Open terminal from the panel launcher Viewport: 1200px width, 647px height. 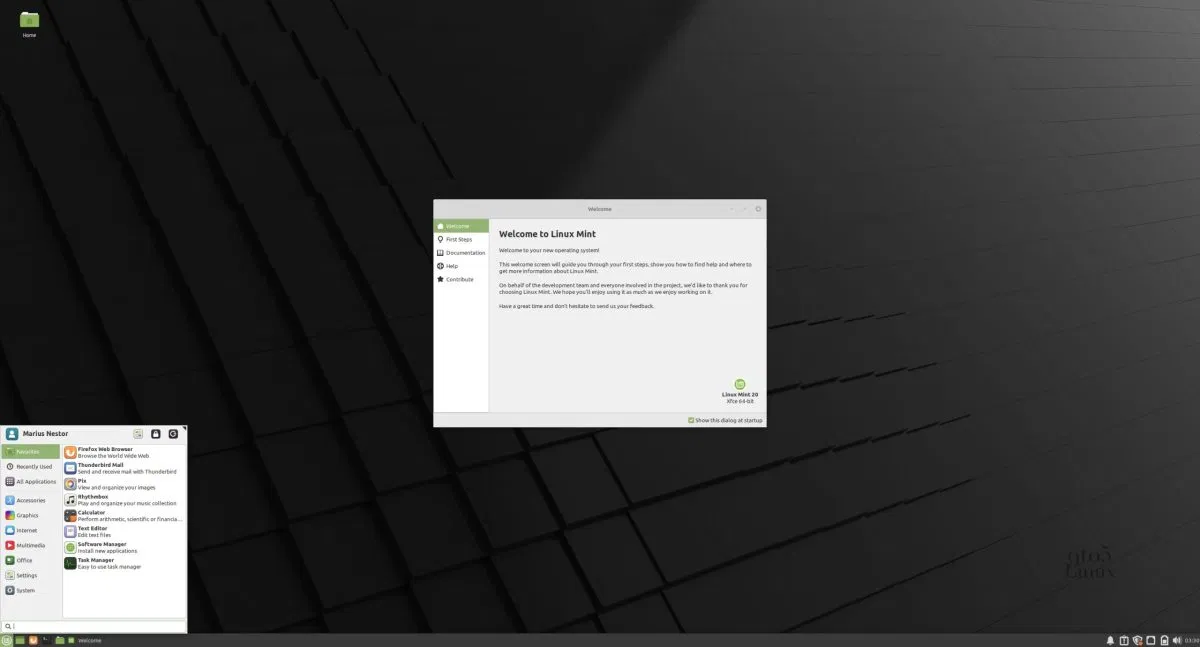pyautogui.click(x=46, y=640)
